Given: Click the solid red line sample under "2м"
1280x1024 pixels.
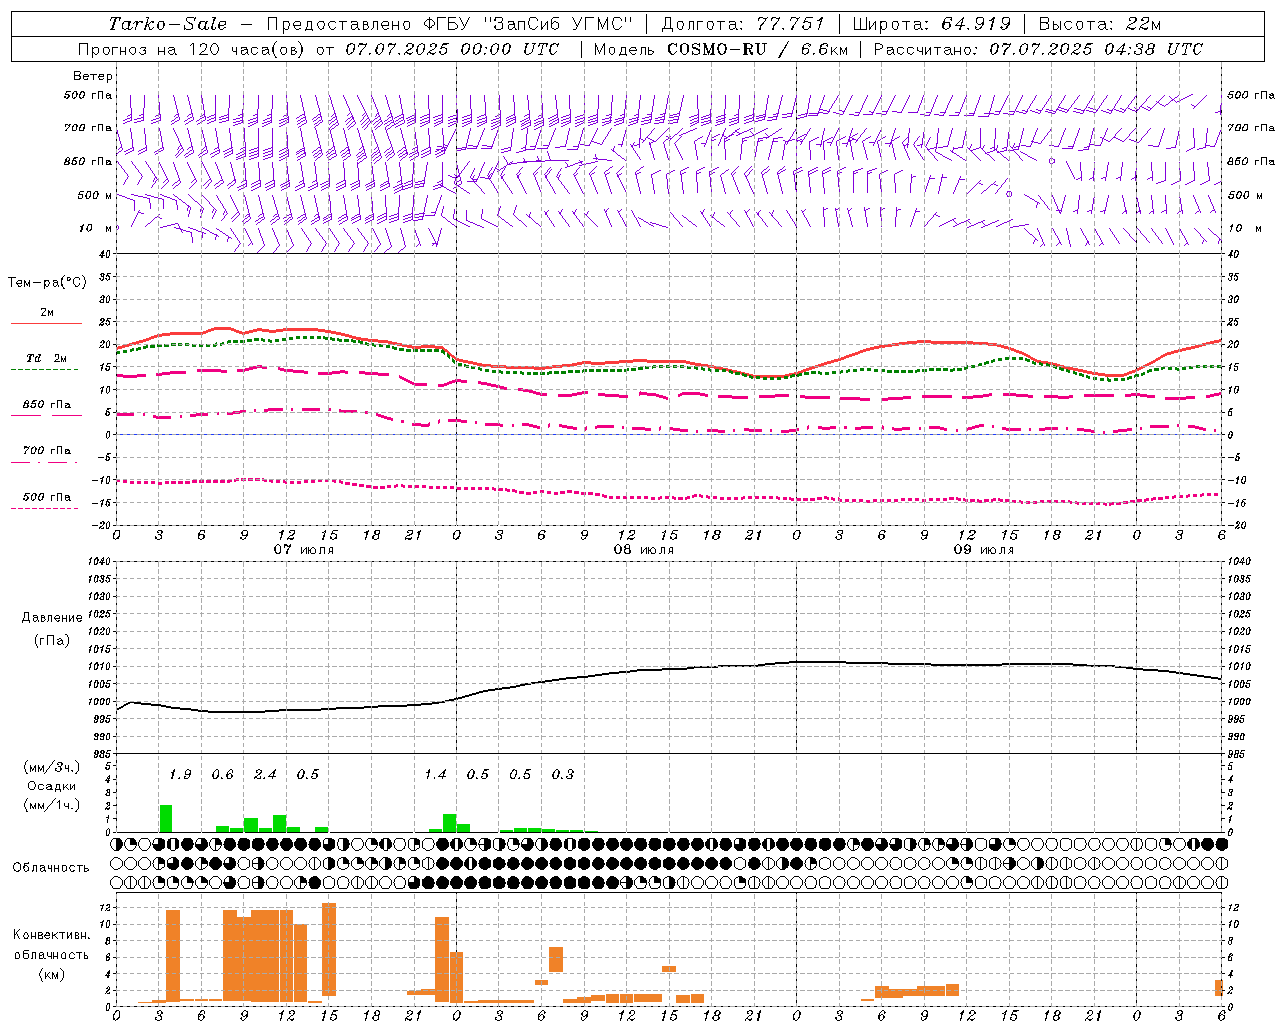Looking at the screenshot, I should coord(46,324).
